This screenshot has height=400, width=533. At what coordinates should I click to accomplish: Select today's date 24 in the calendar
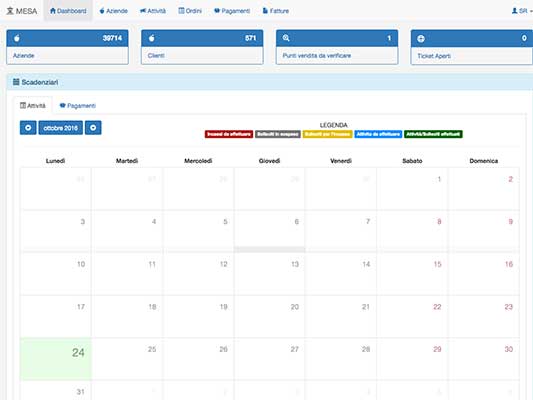(78, 352)
